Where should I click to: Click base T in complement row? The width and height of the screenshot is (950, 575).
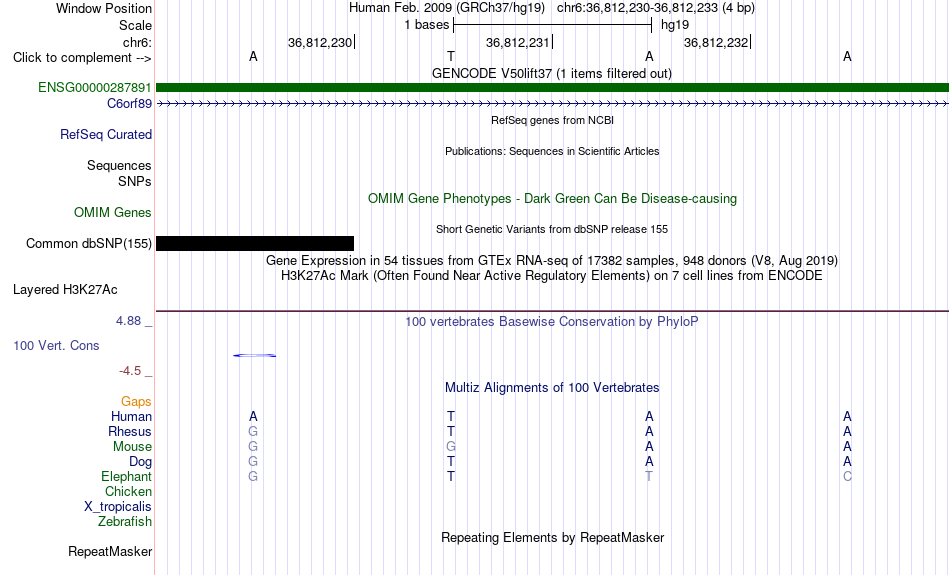(451, 56)
